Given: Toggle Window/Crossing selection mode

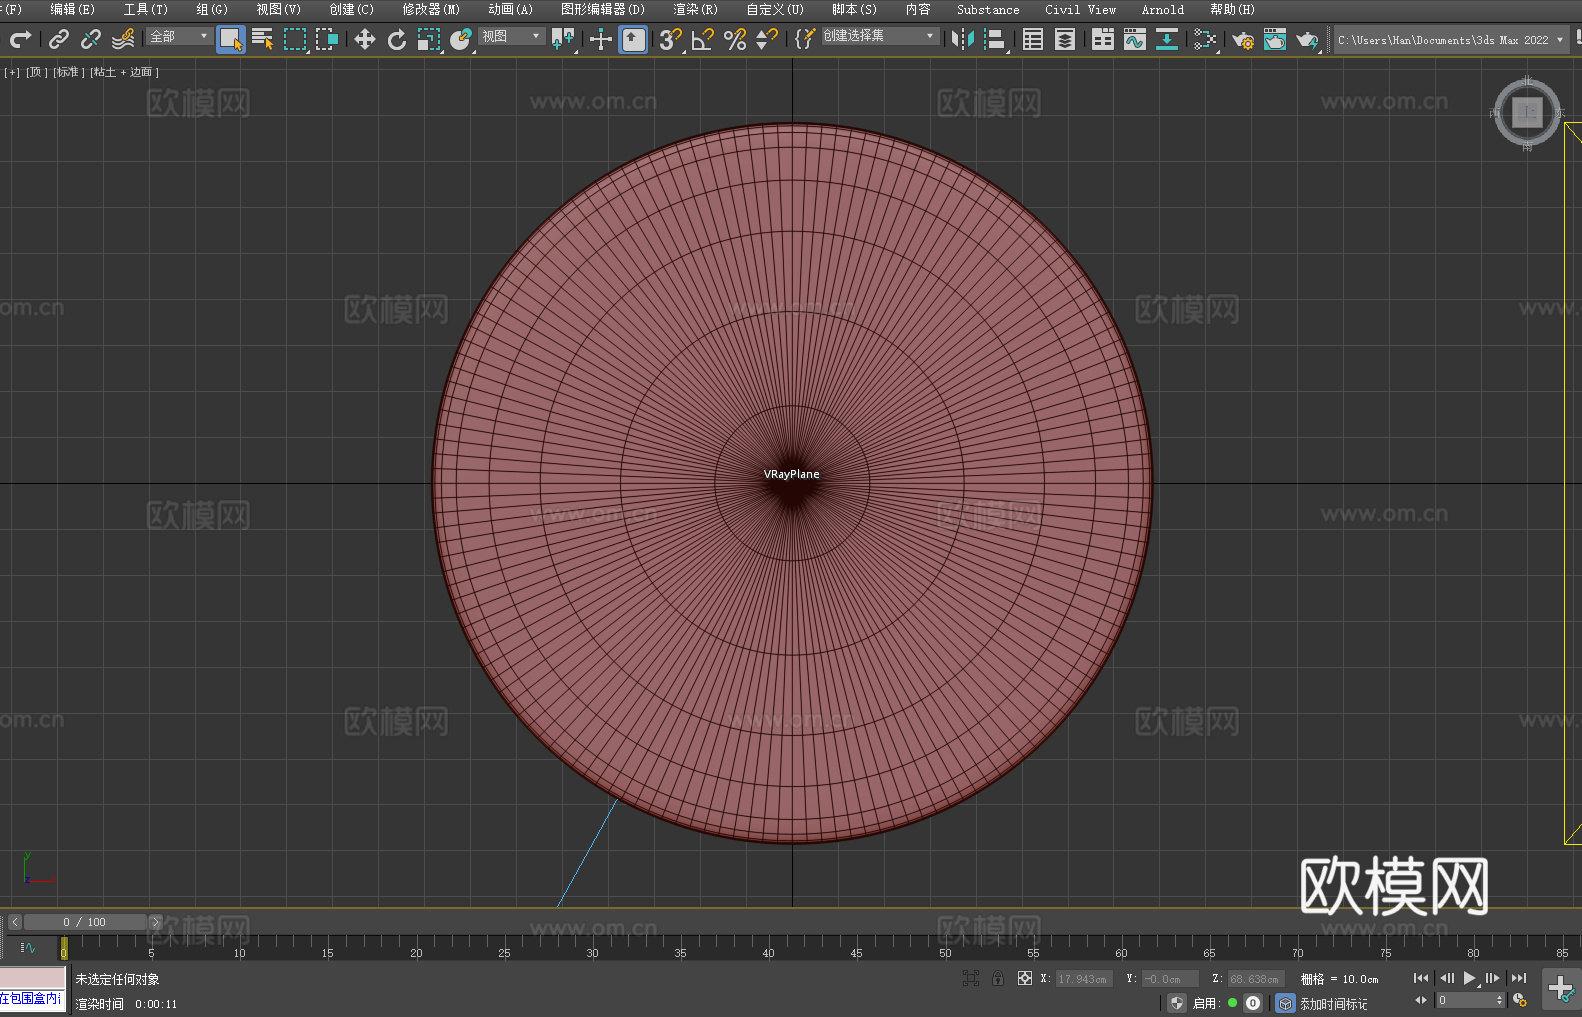Looking at the screenshot, I should 327,39.
